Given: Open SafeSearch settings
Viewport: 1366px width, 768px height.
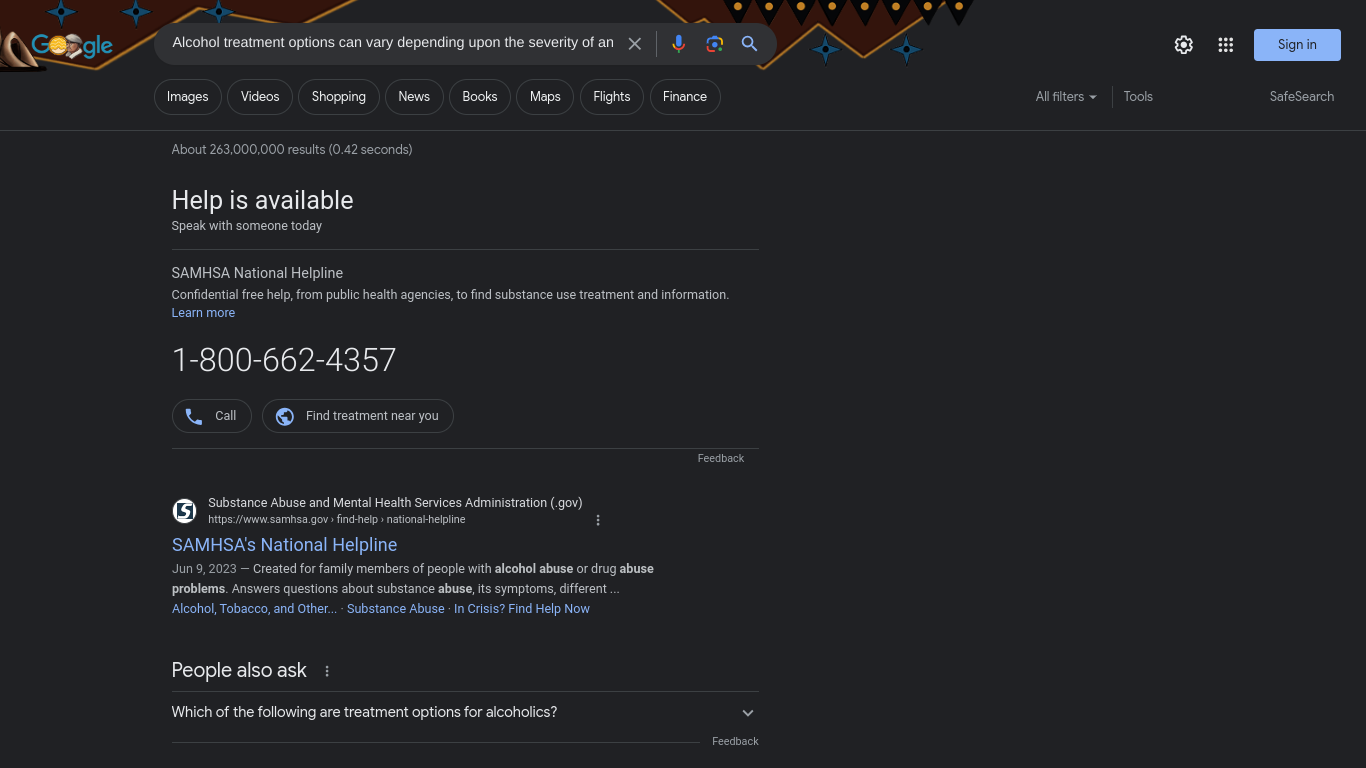Looking at the screenshot, I should (x=1302, y=97).
